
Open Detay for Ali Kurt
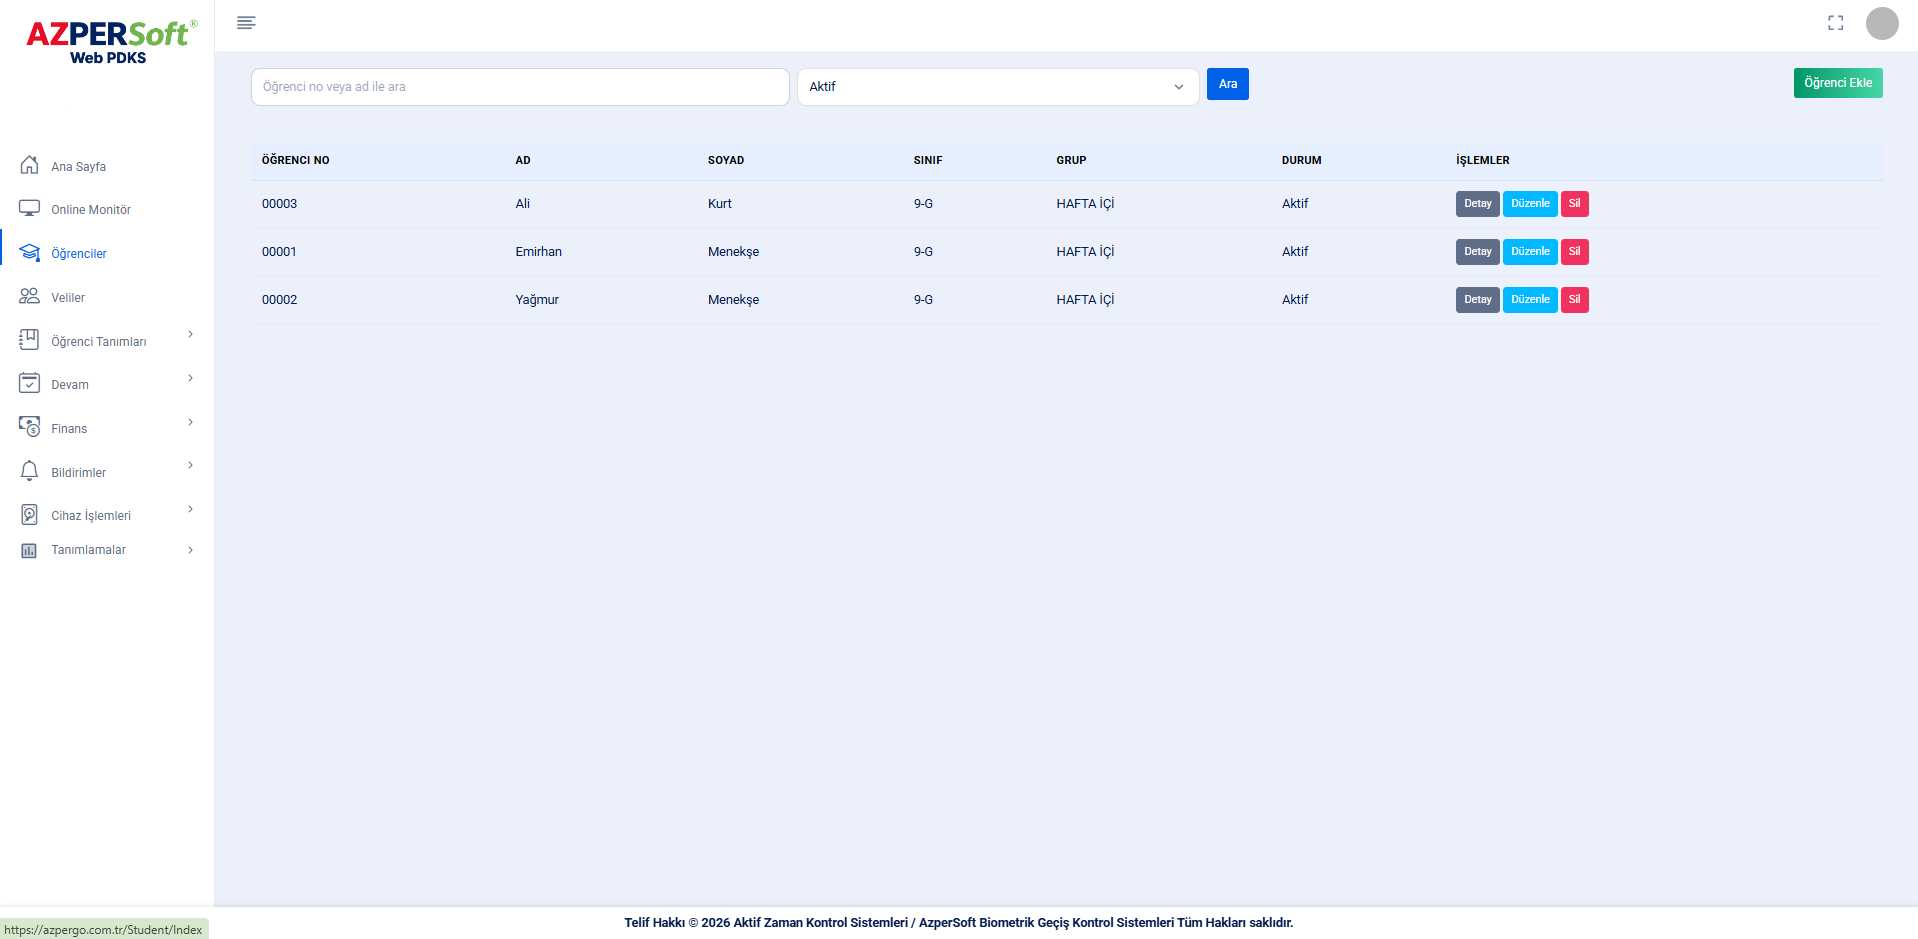(x=1477, y=204)
